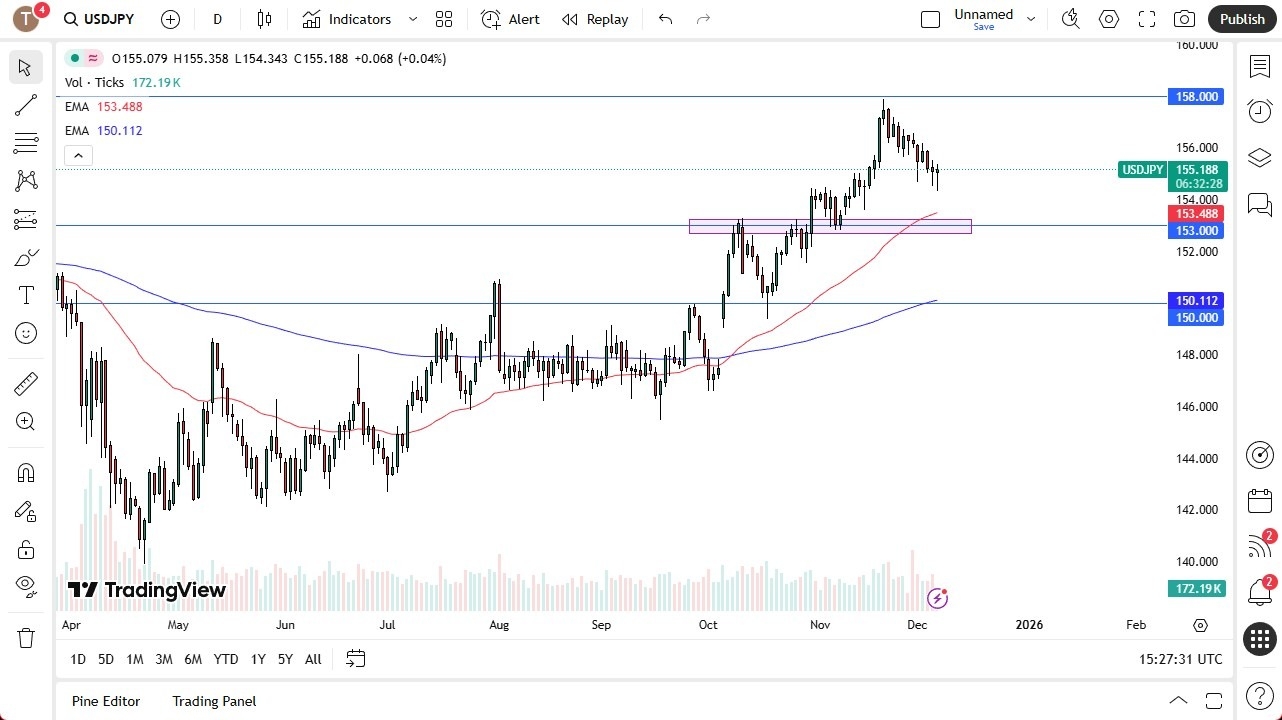
Task: Expand the symbol legend with the chevron
Action: click(x=78, y=155)
